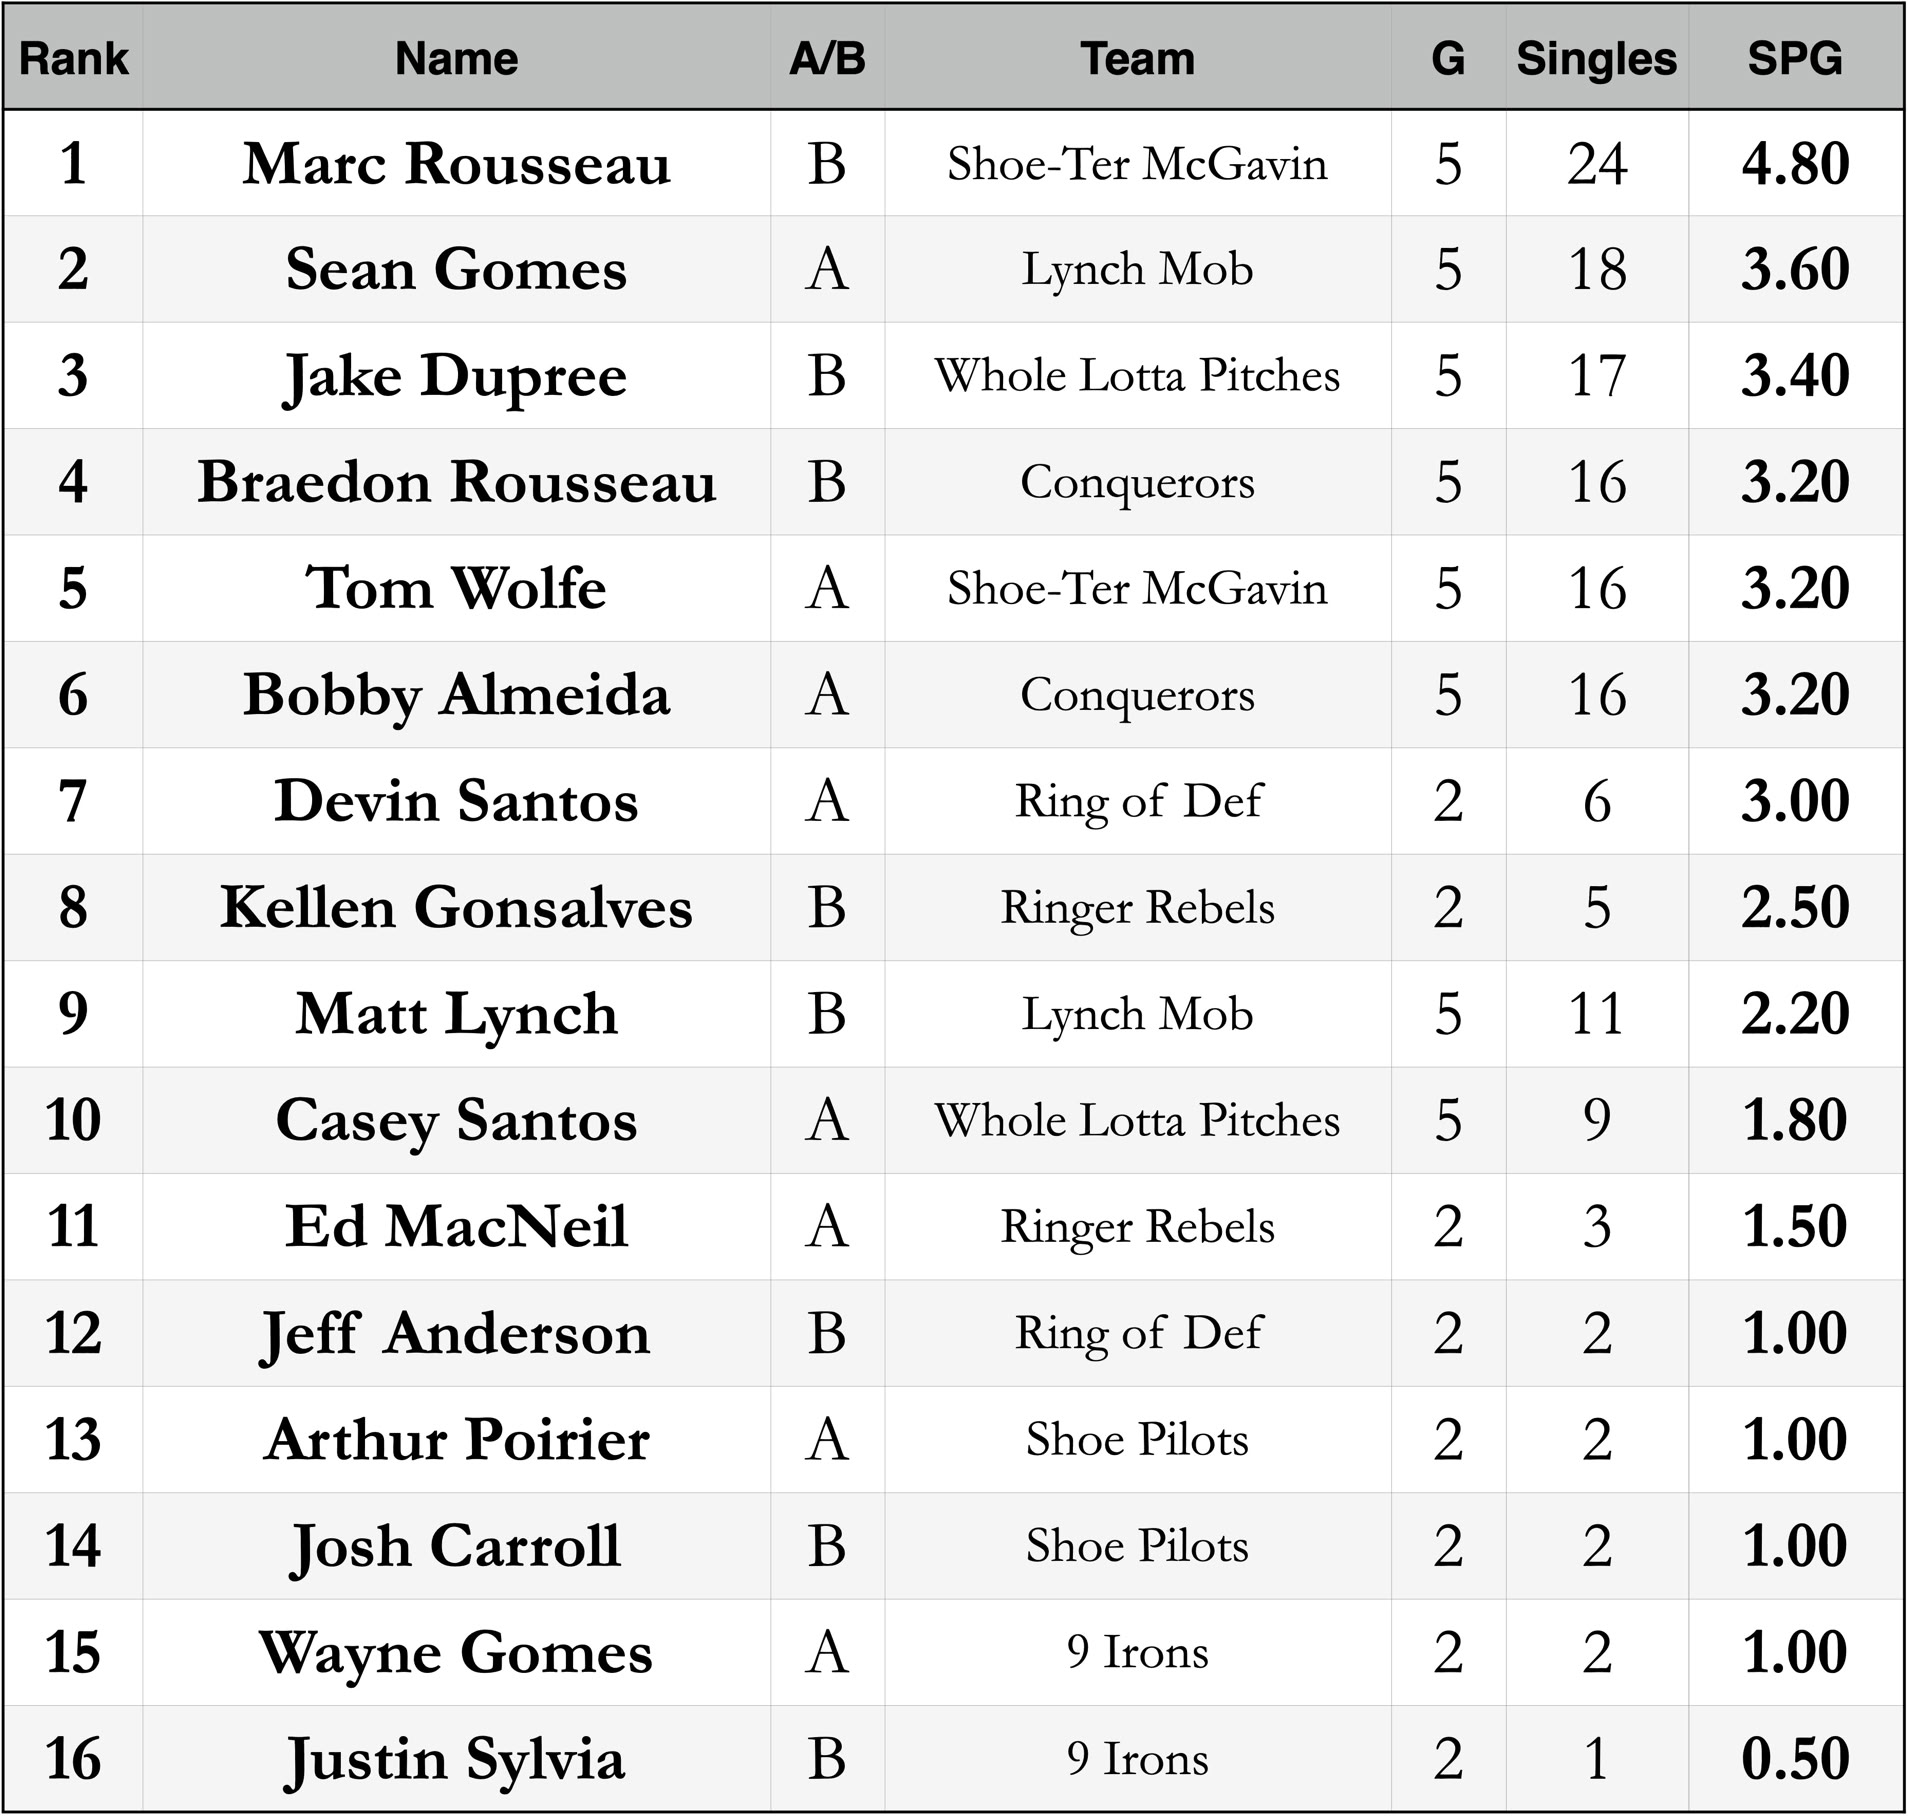Screen dimensions: 1908x1816
Task: Click Kellen Gonsalves's 2.50 SPG cell
Action: click(1794, 907)
